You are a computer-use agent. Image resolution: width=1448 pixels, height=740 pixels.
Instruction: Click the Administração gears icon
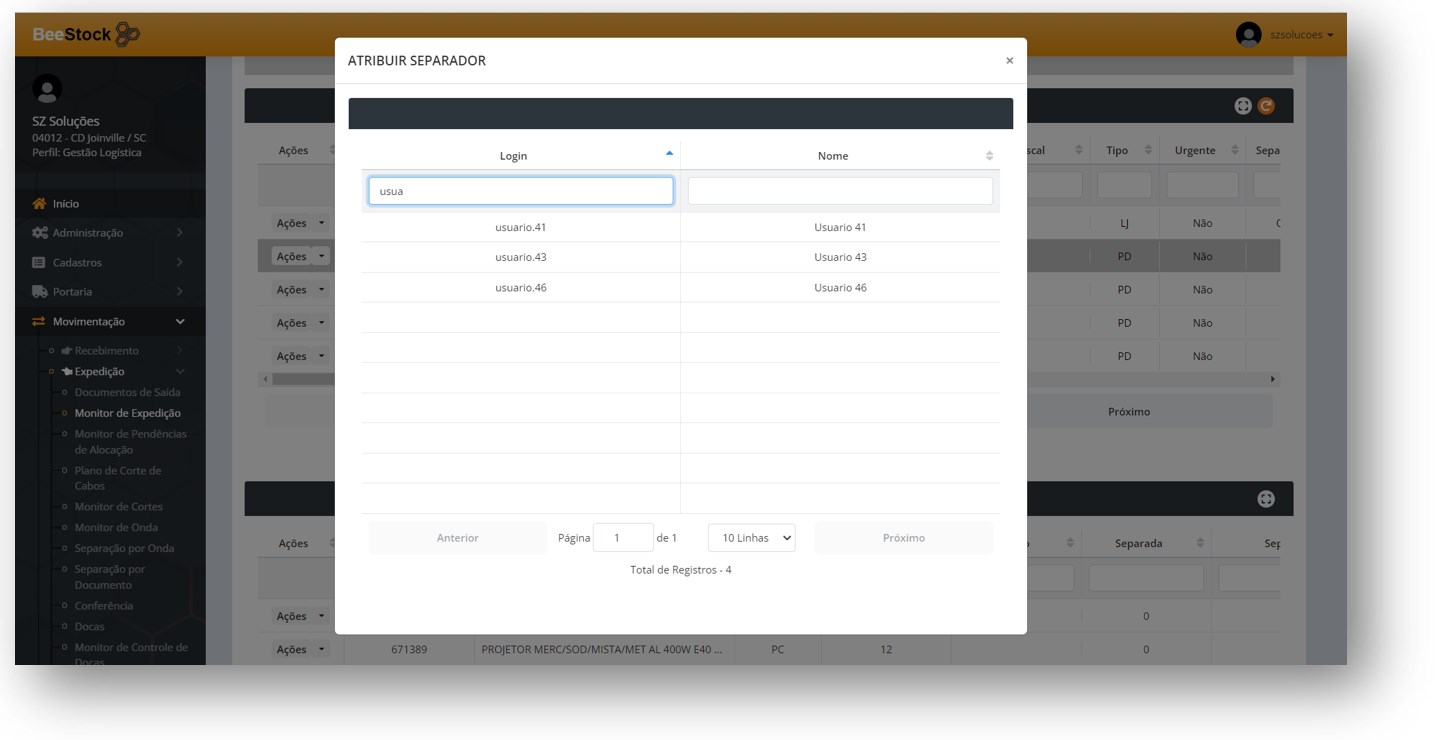(x=40, y=233)
